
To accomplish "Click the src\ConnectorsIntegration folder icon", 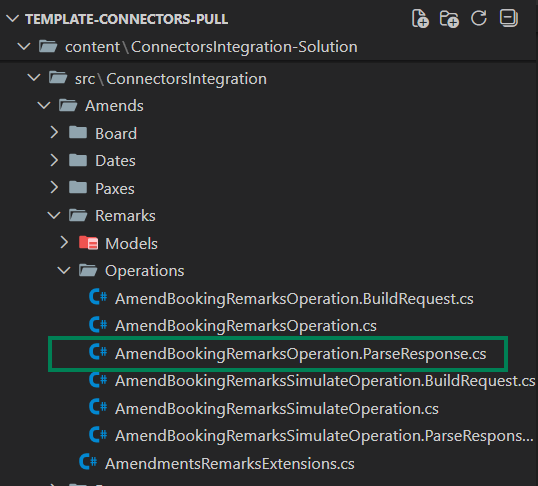I will tap(58, 78).
